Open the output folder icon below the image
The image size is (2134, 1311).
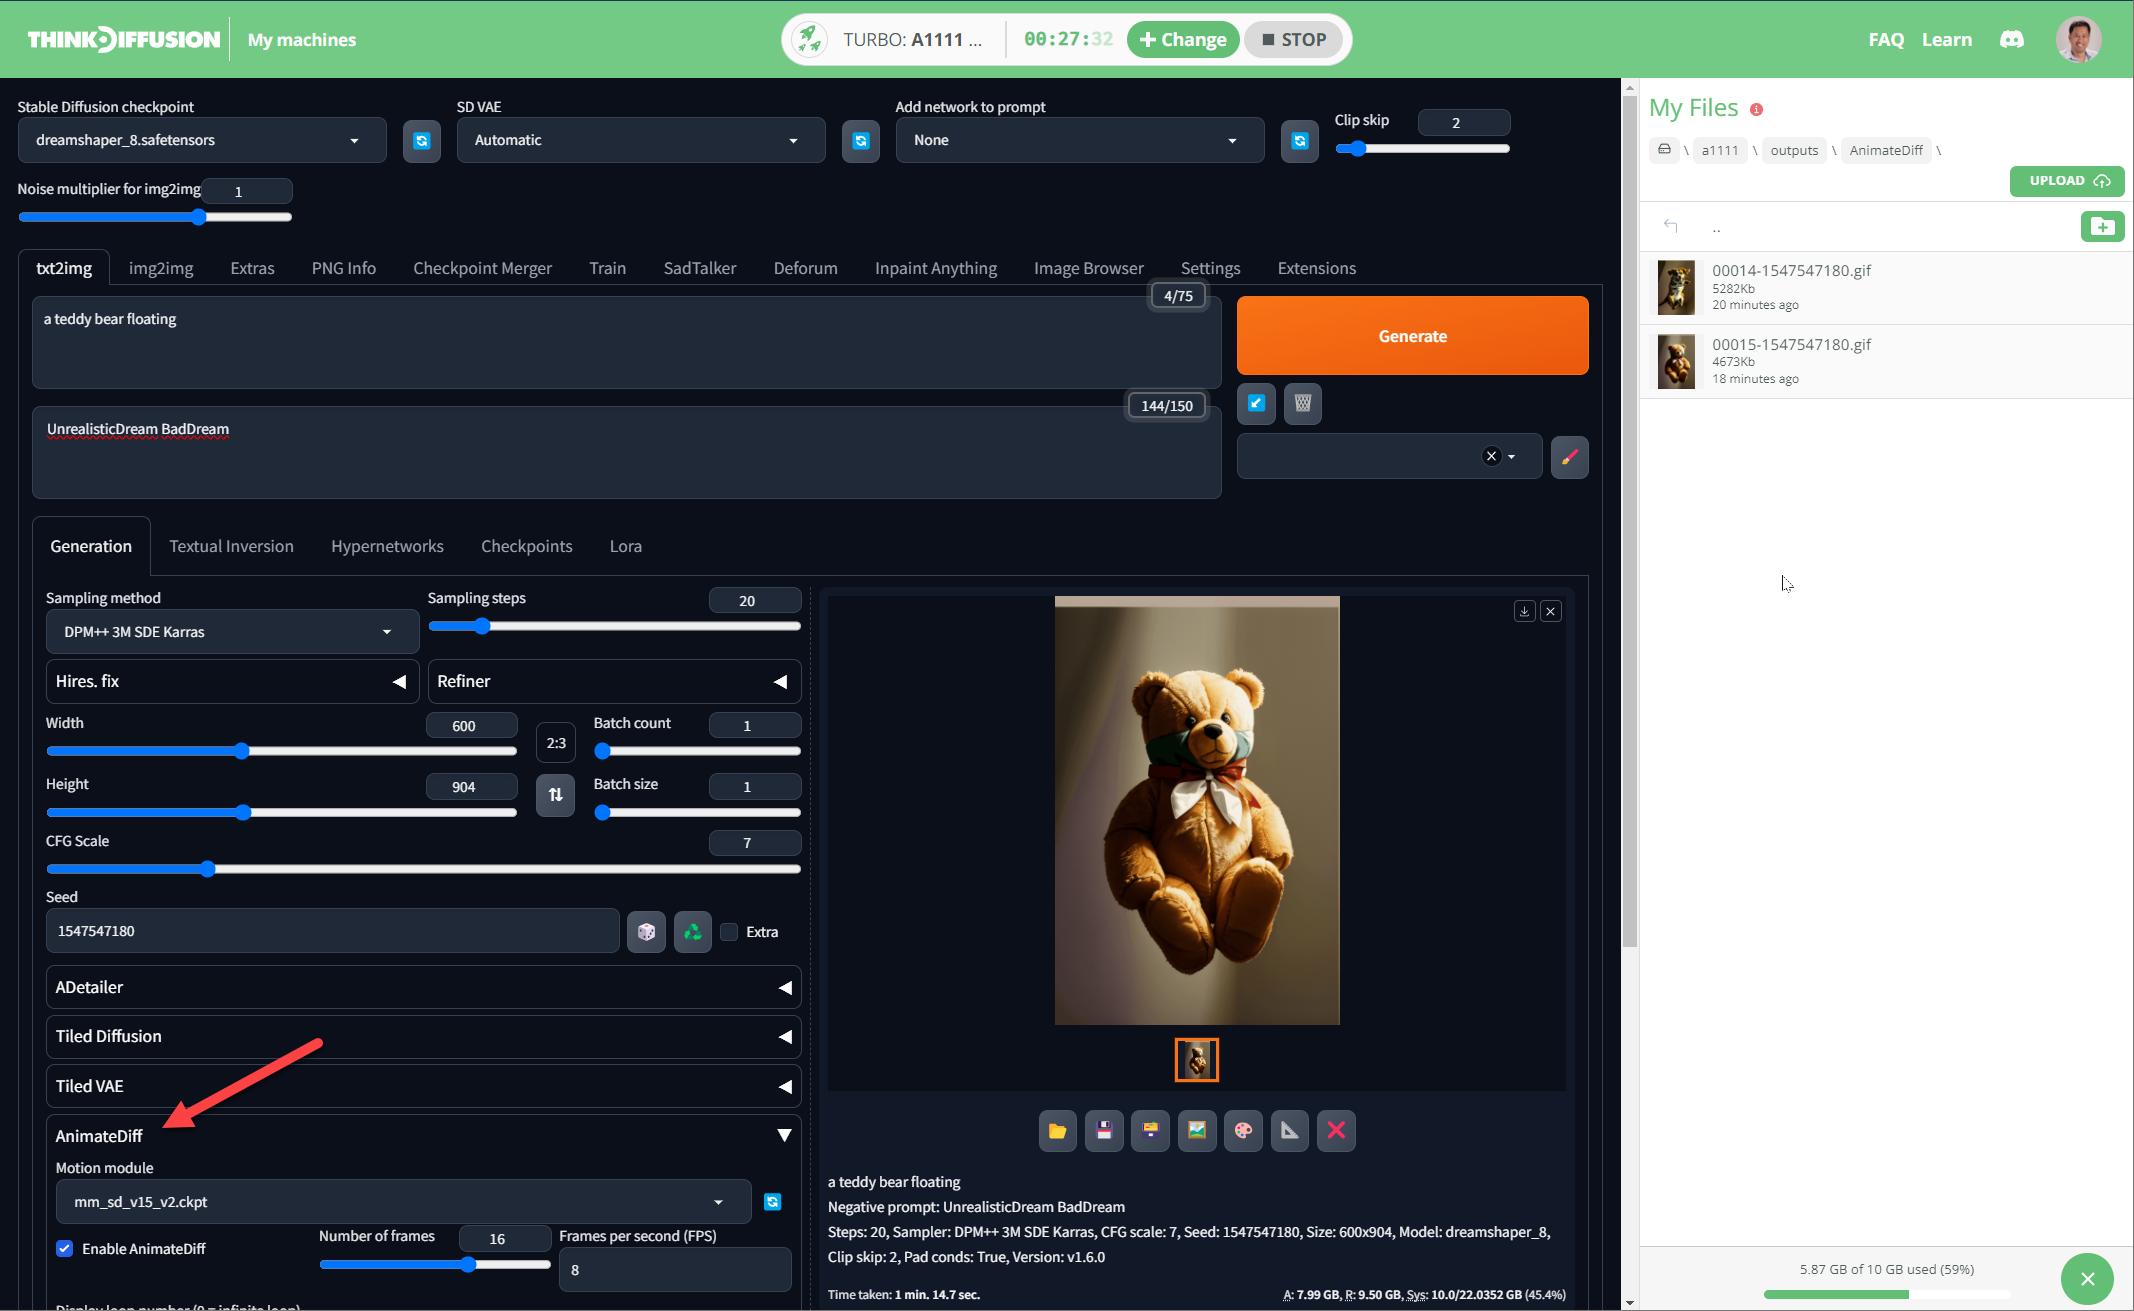[1057, 1131]
